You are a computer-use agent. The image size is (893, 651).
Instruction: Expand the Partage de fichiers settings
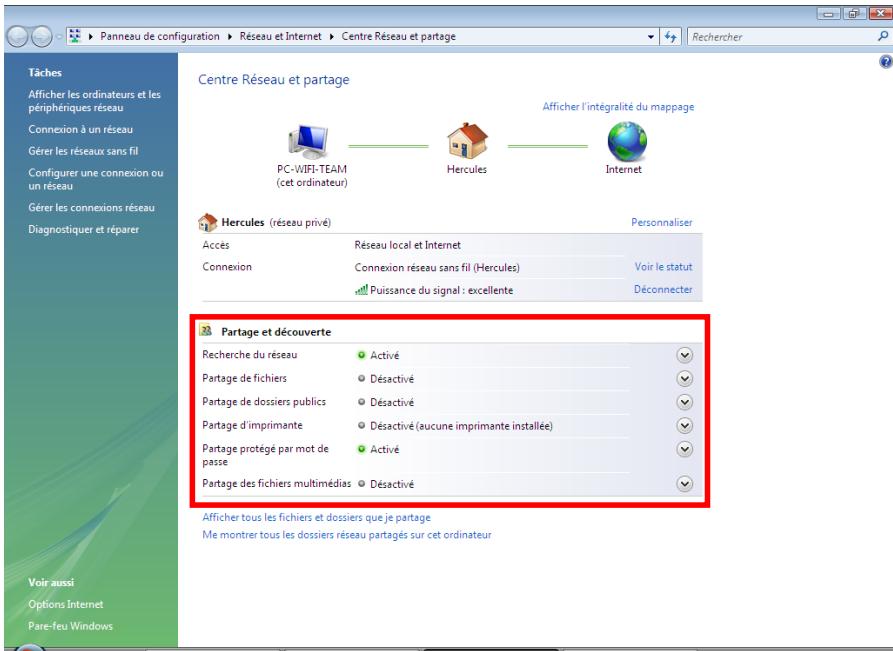[685, 378]
